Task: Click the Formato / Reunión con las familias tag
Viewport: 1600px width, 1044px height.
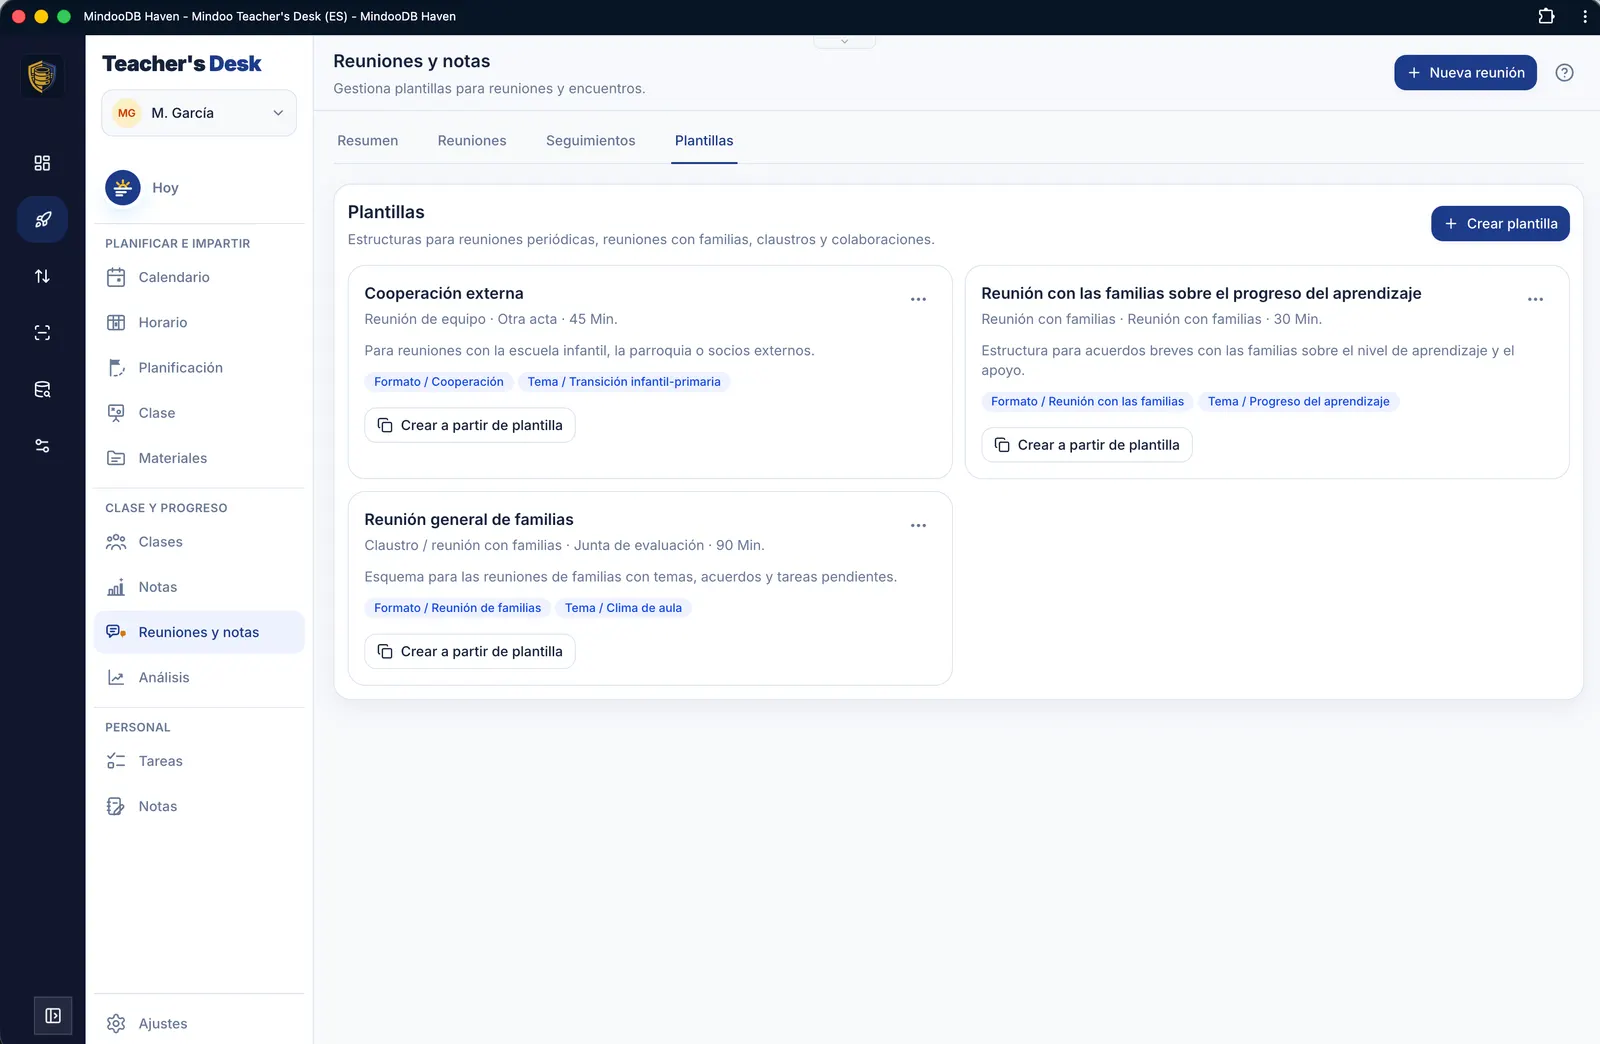Action: click(1087, 402)
